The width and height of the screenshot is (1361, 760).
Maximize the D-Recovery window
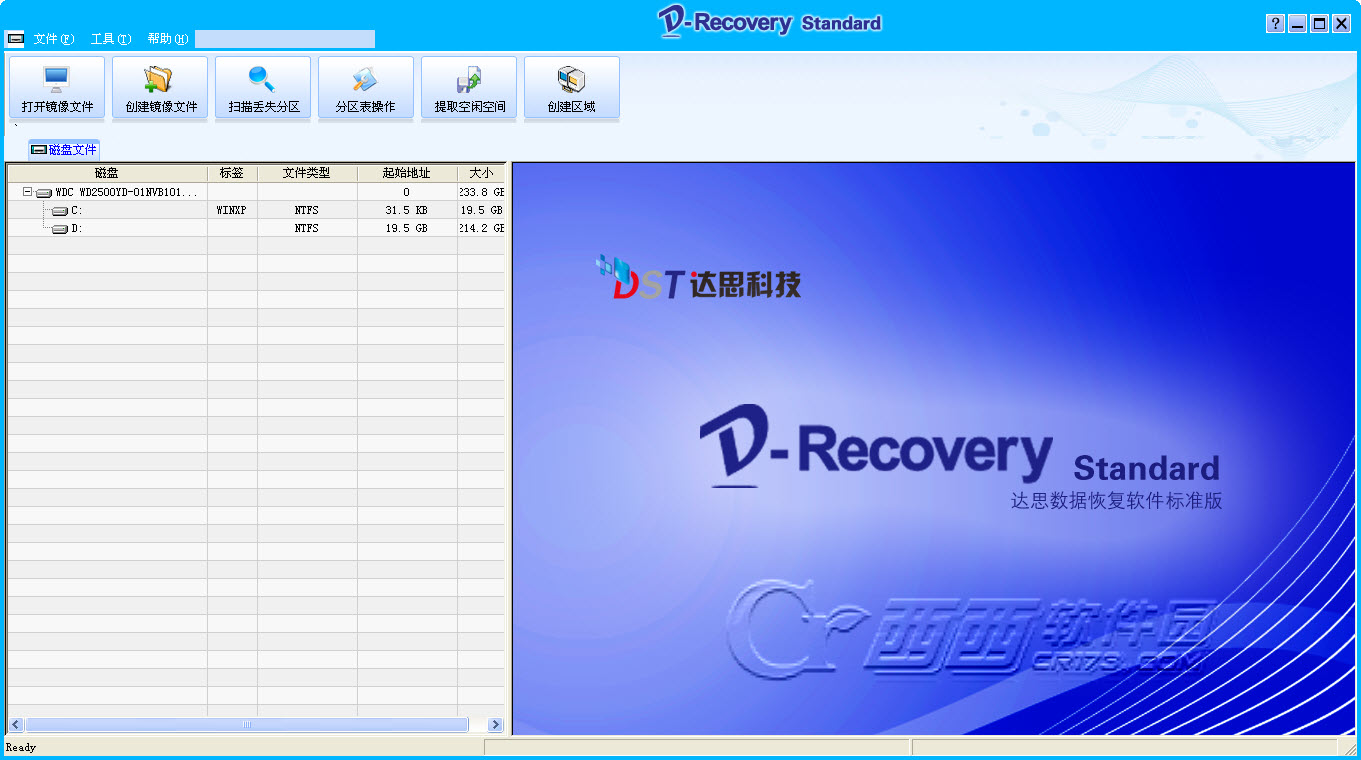click(1319, 24)
